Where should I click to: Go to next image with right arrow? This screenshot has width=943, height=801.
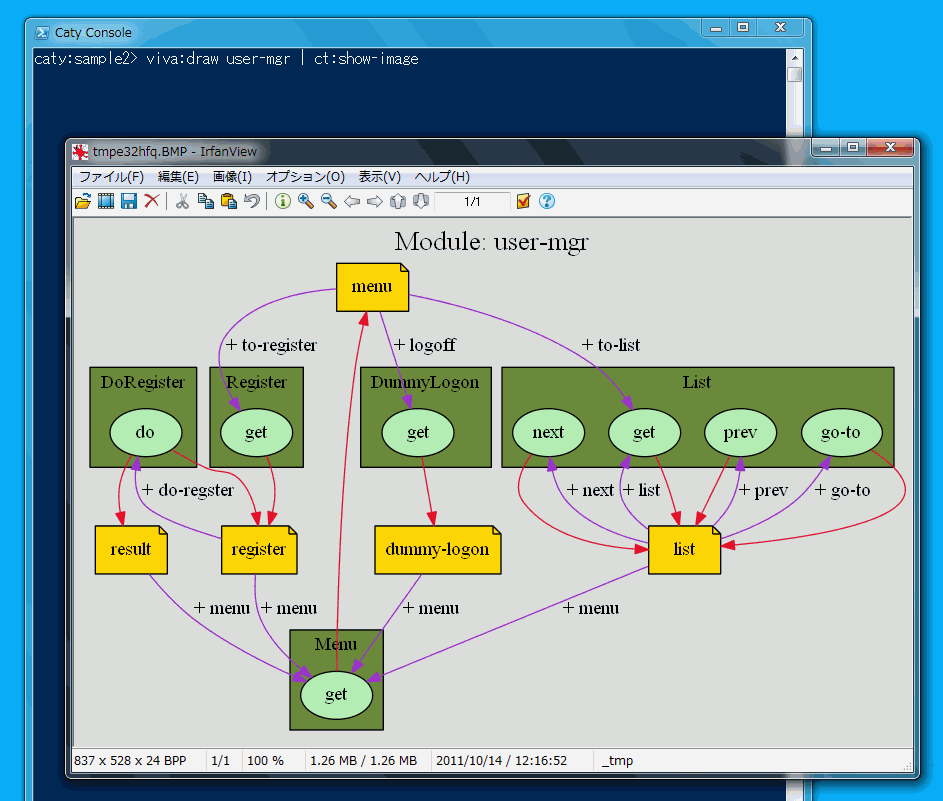coord(375,202)
